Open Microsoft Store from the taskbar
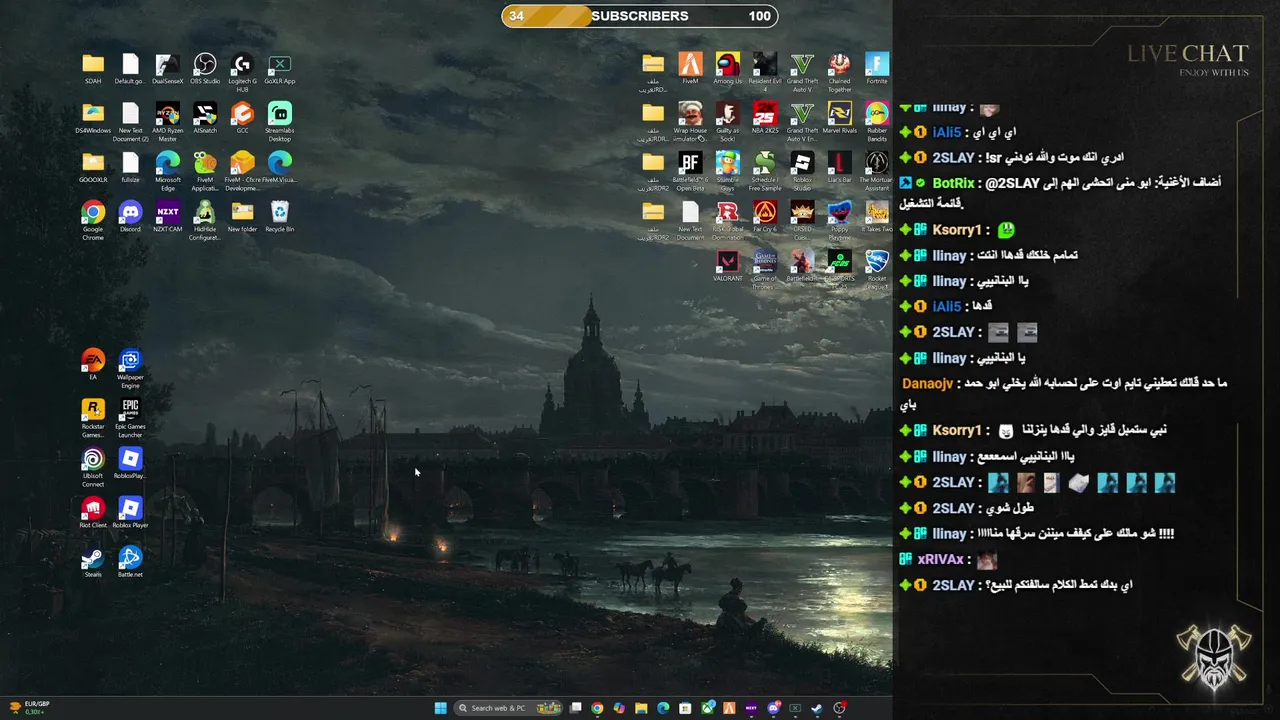Screen dimensions: 1280x720 tap(685, 708)
